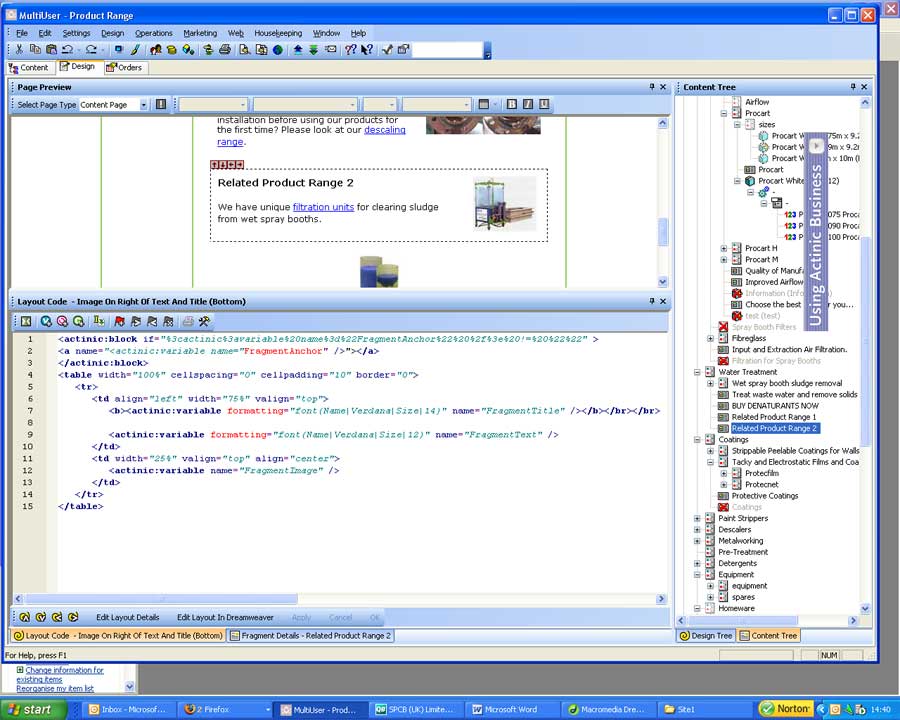This screenshot has height=720, width=900.
Task: Expand the Paint Strippers tree node
Action: pyautogui.click(x=697, y=518)
